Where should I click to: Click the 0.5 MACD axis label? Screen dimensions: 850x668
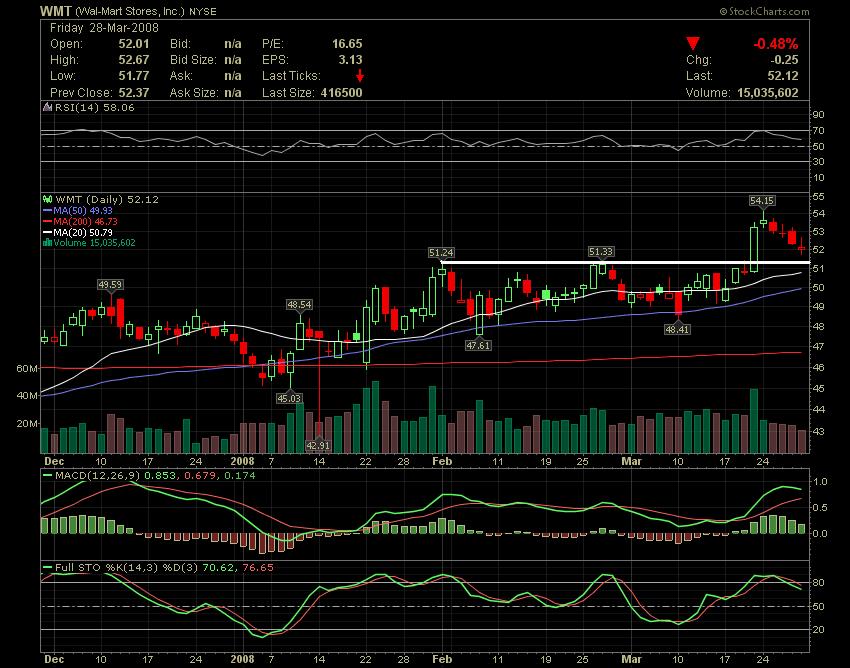pyautogui.click(x=820, y=508)
